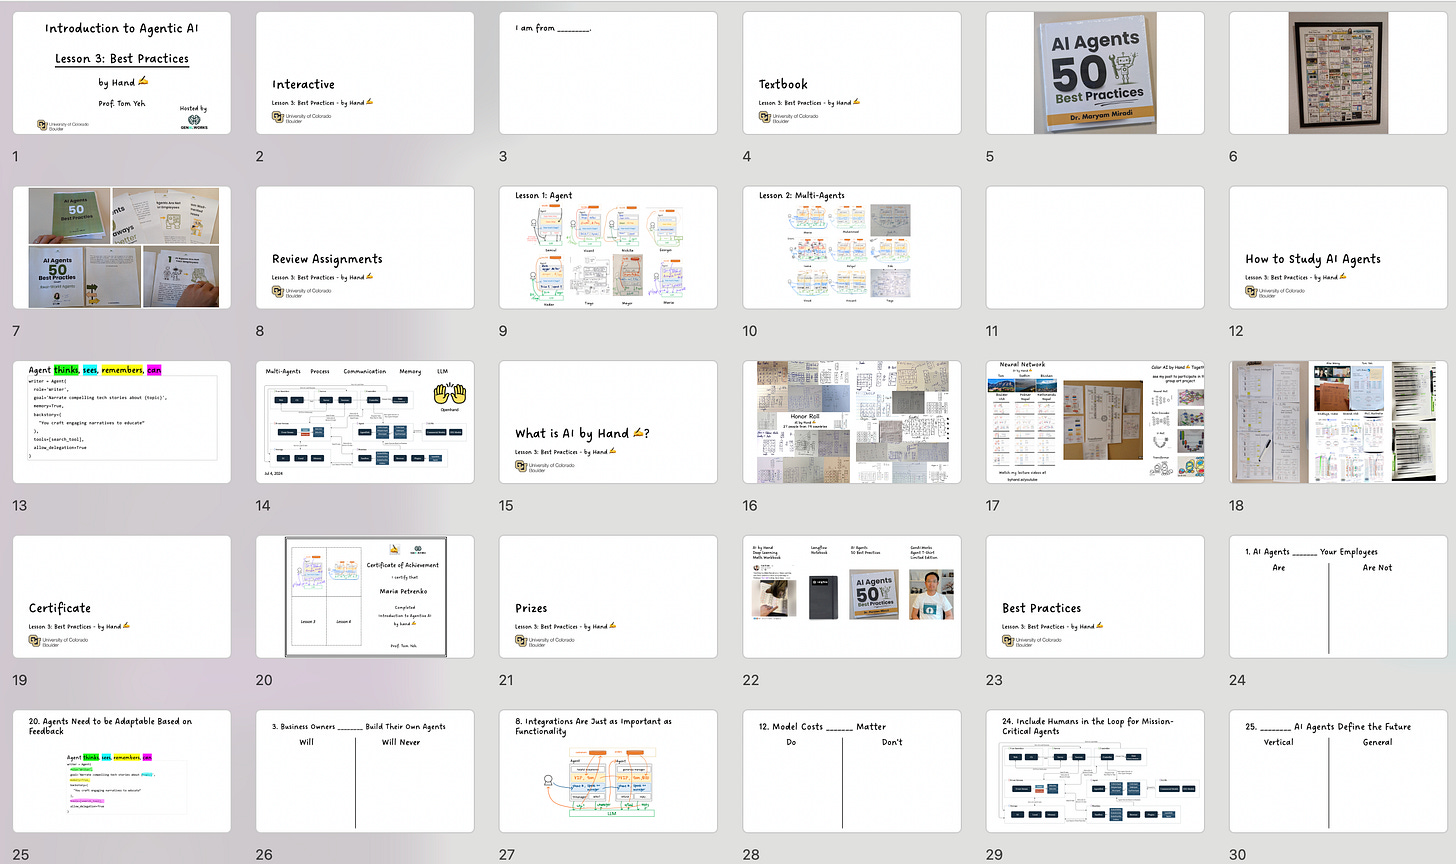1456x864 pixels.
Task: Select slide 30 AI Agents Define the Future
Action: 1338,771
